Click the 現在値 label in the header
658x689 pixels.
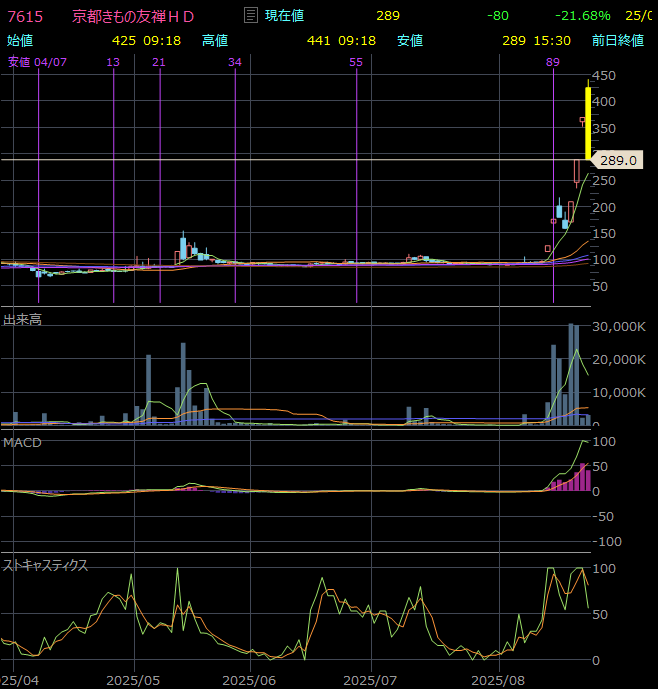[284, 16]
